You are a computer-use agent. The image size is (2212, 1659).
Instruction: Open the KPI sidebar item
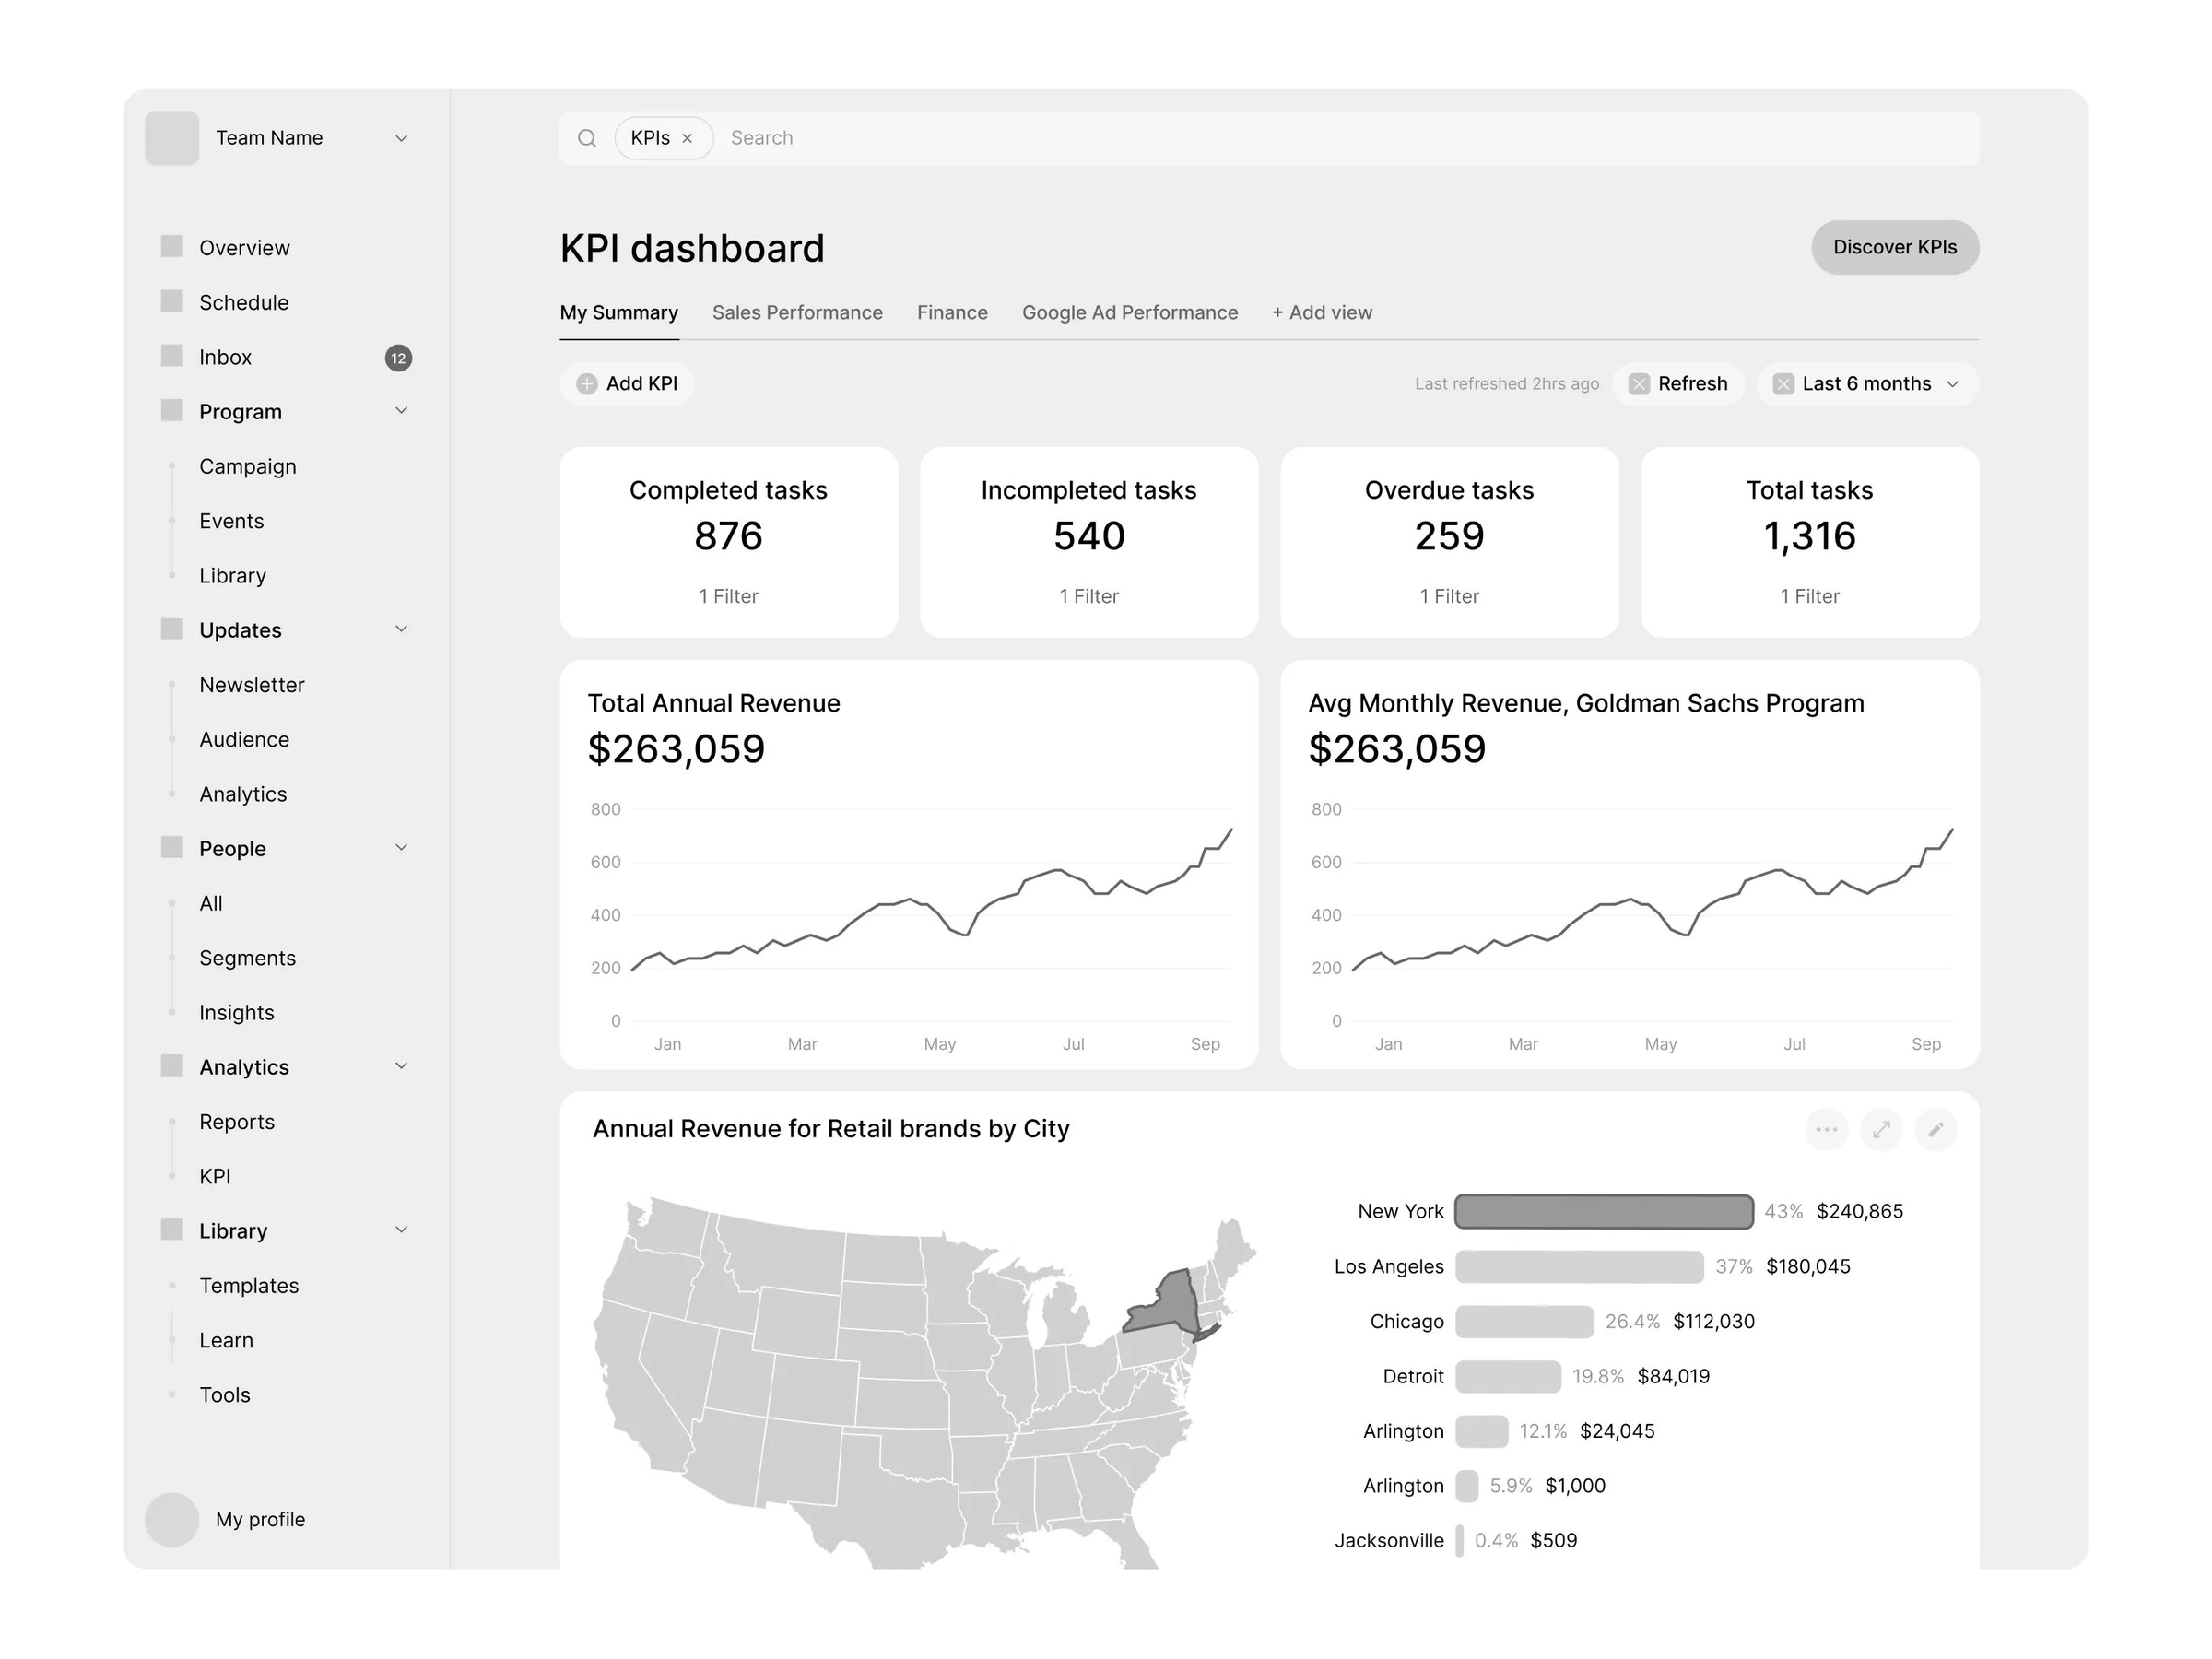tap(215, 1176)
